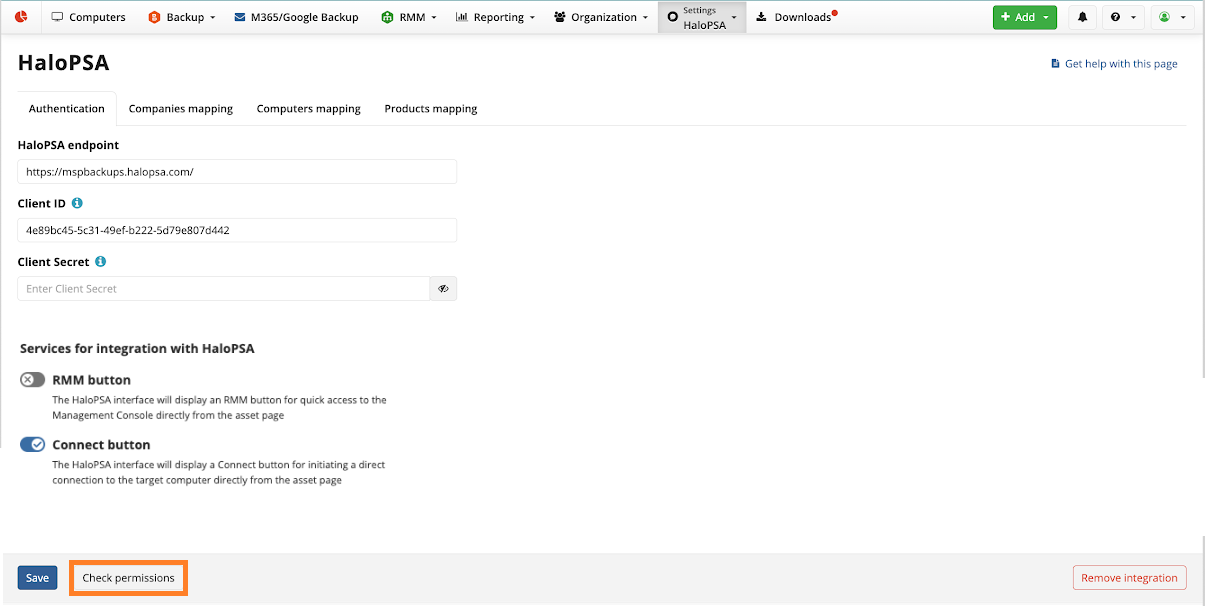This screenshot has width=1205, height=608.
Task: Expand the Reporting dropdown menu
Action: click(495, 17)
